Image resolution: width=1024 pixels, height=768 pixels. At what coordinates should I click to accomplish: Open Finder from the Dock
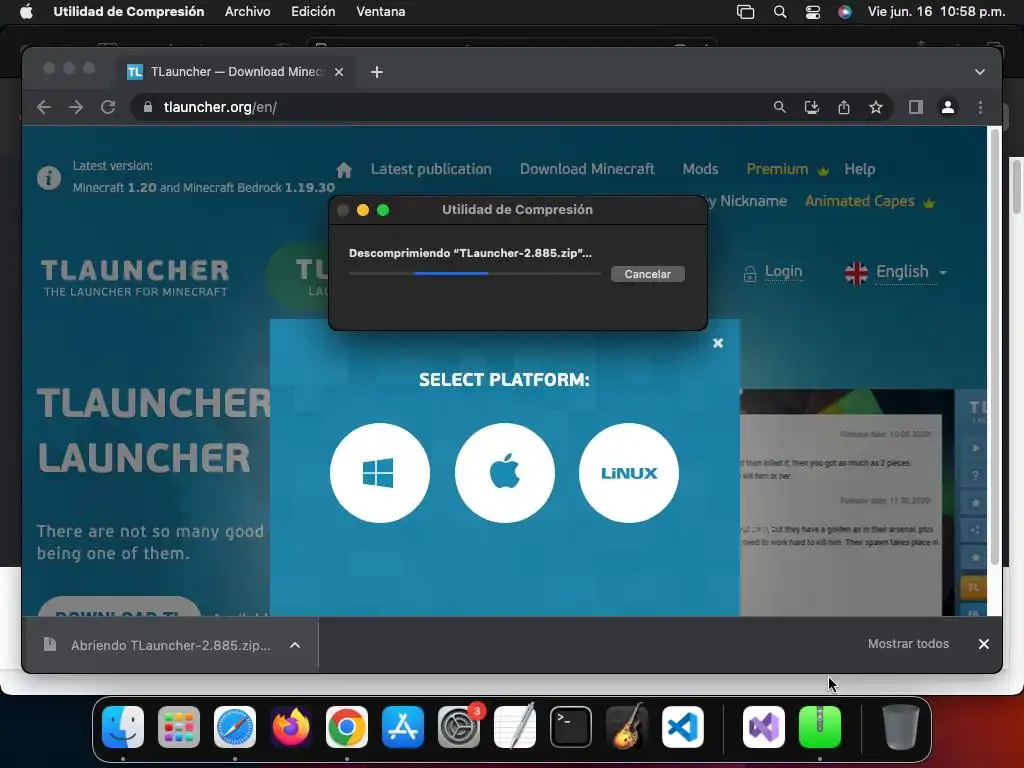click(123, 727)
